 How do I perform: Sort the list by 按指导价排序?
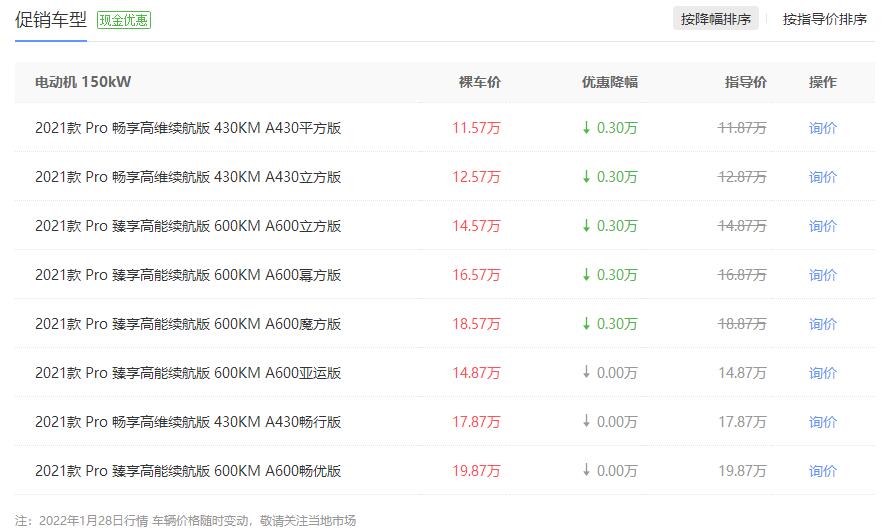click(x=825, y=19)
